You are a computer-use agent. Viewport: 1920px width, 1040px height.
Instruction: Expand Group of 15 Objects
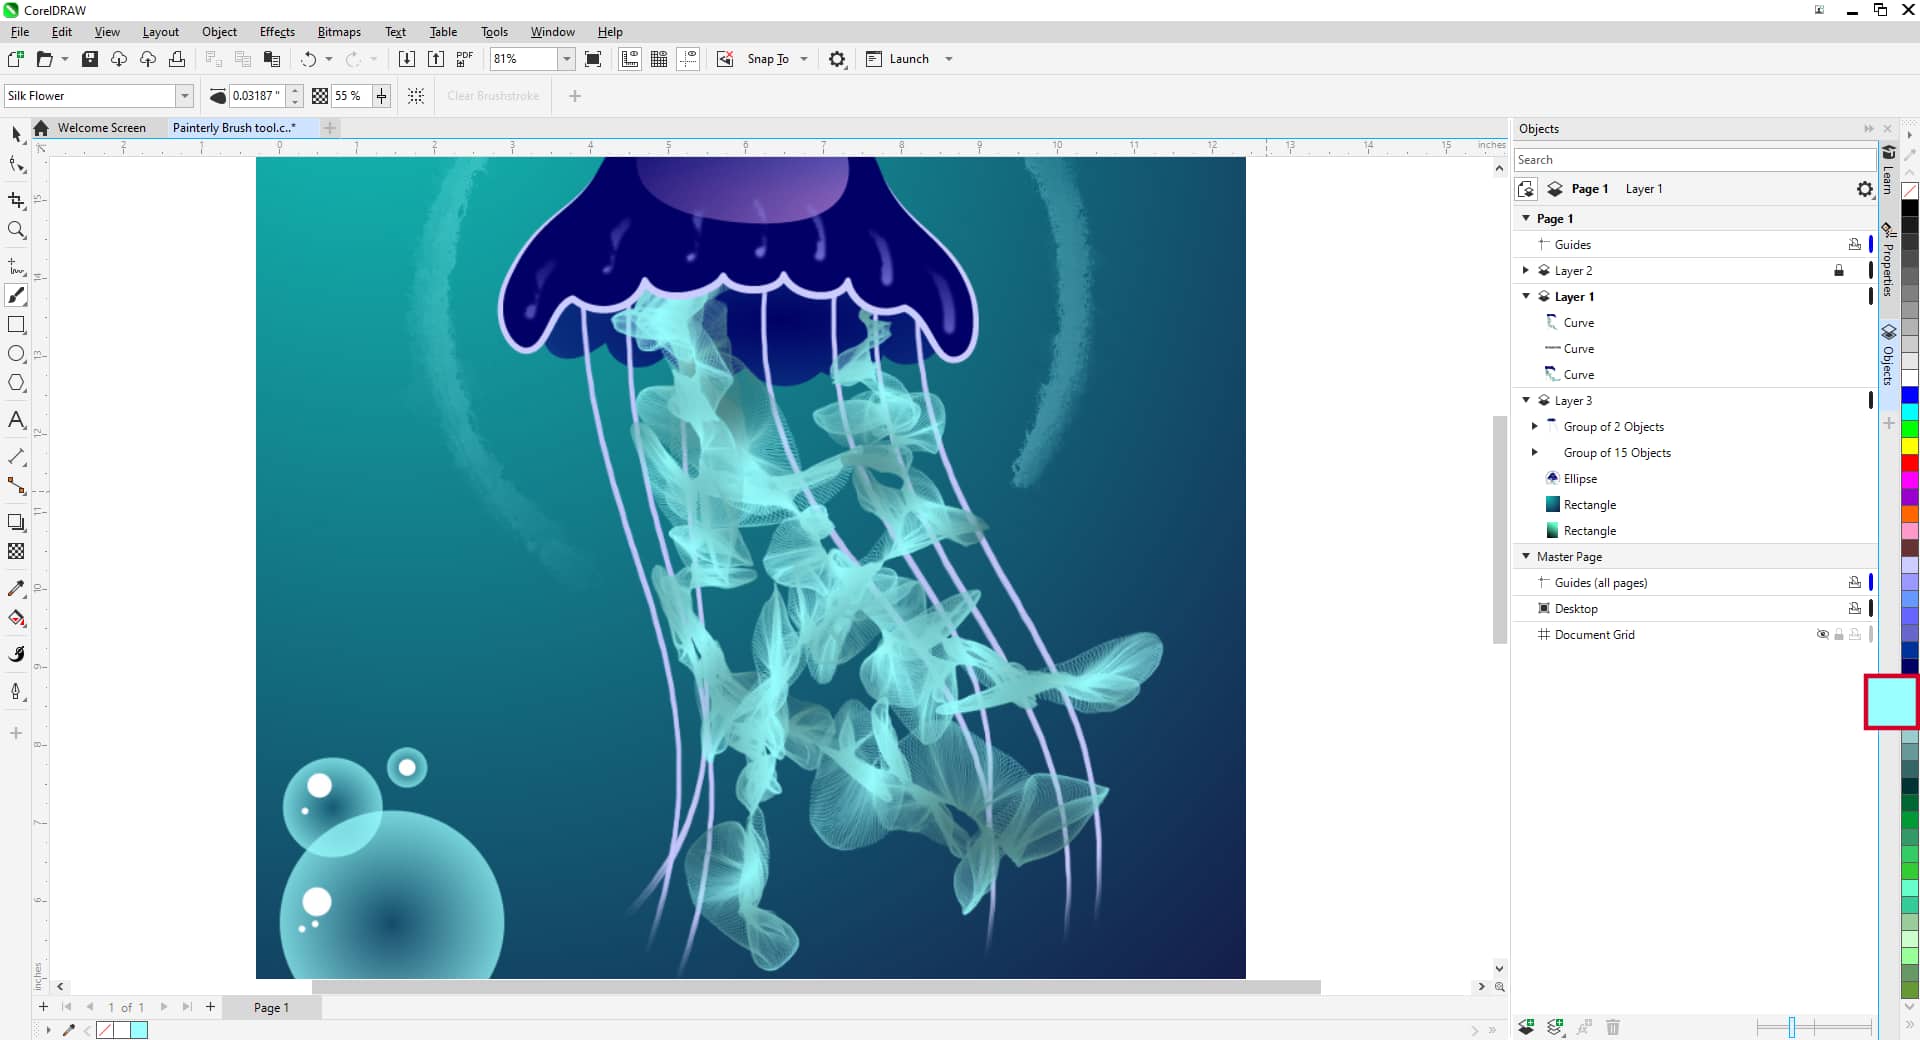pyautogui.click(x=1535, y=453)
